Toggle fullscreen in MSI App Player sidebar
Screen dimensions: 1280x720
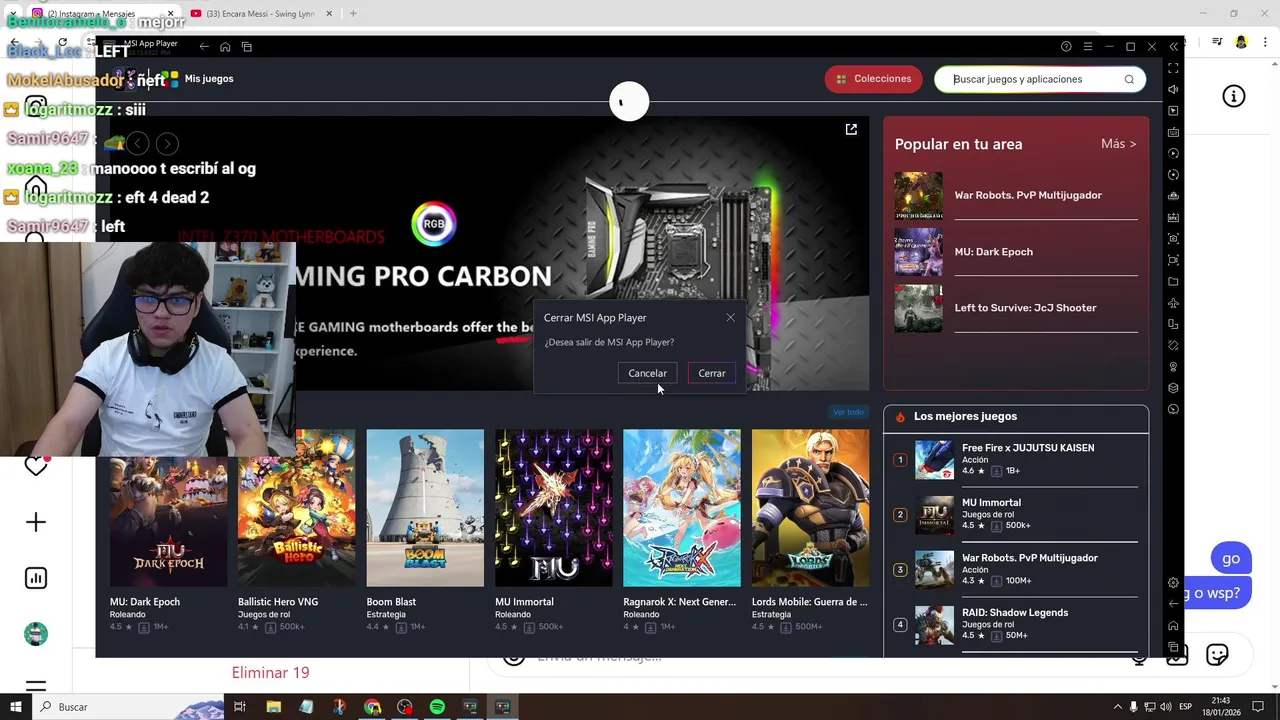[1173, 68]
